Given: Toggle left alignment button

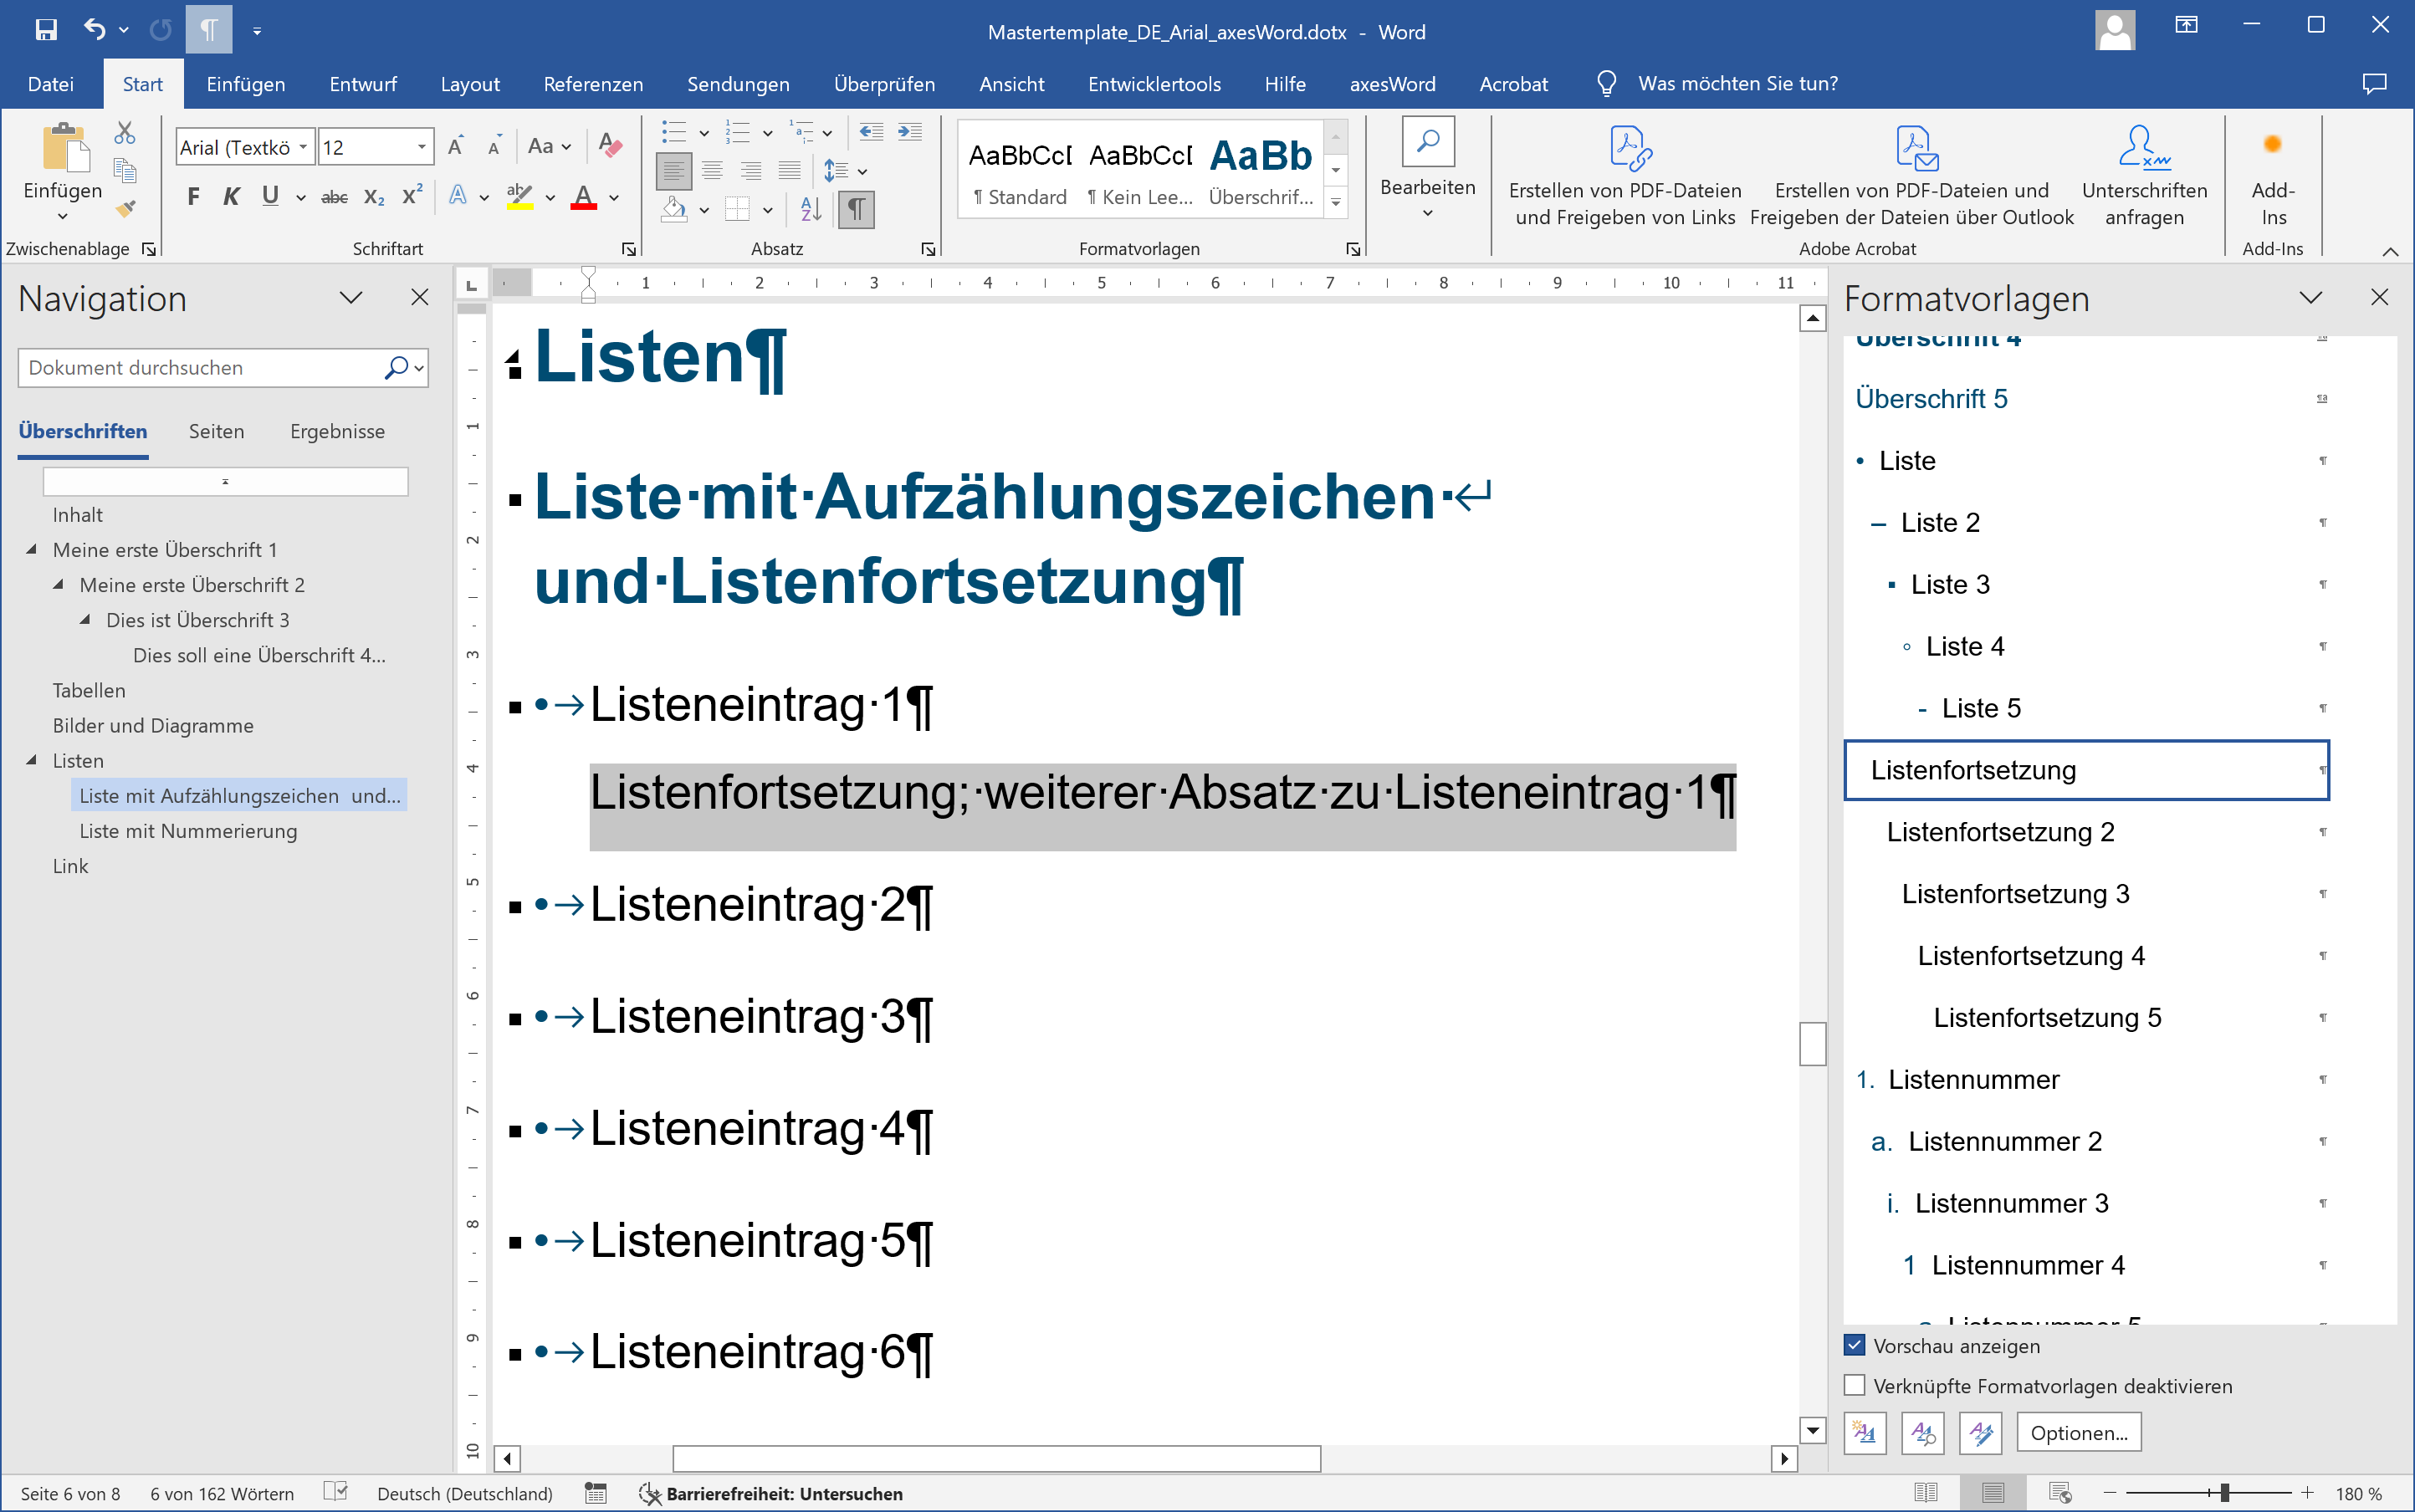Looking at the screenshot, I should tap(674, 171).
